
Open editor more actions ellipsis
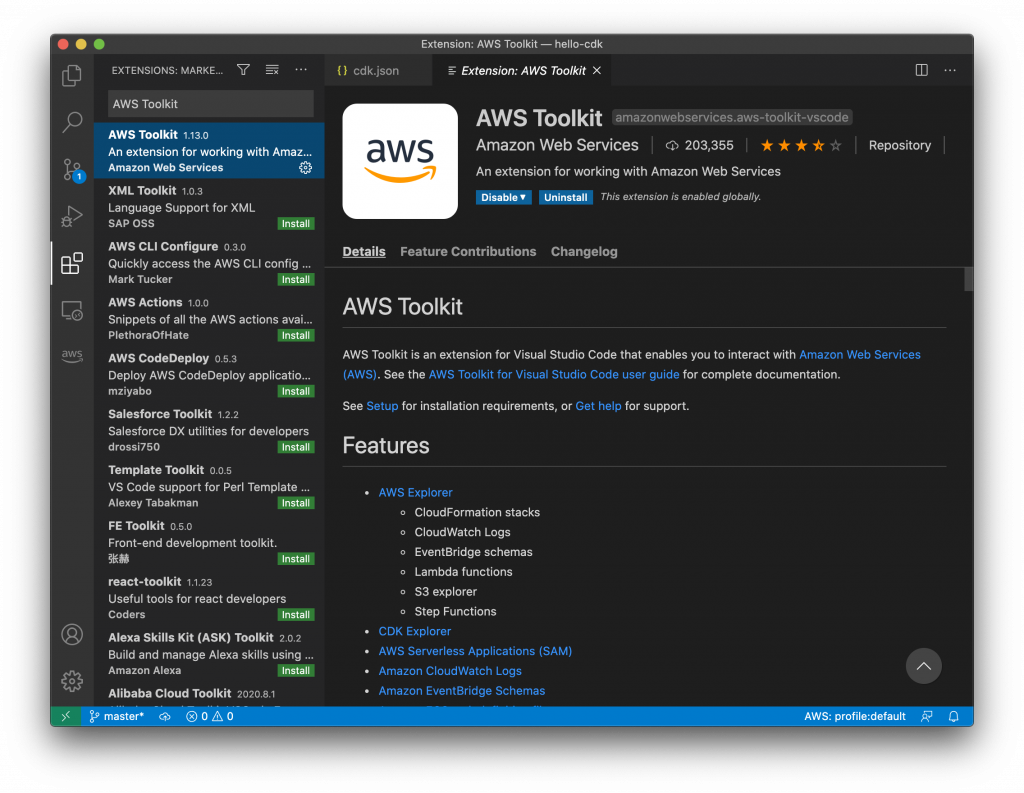coord(950,70)
